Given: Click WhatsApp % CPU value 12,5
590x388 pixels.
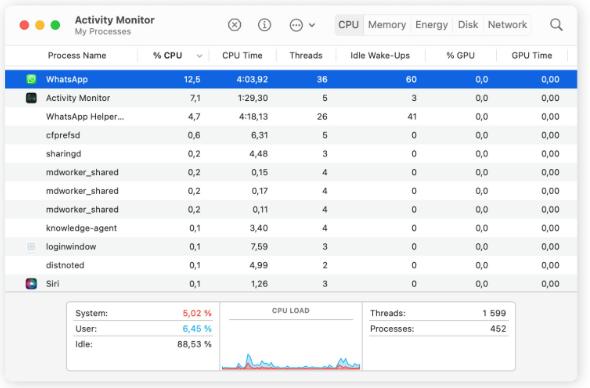Looking at the screenshot, I should click(192, 79).
